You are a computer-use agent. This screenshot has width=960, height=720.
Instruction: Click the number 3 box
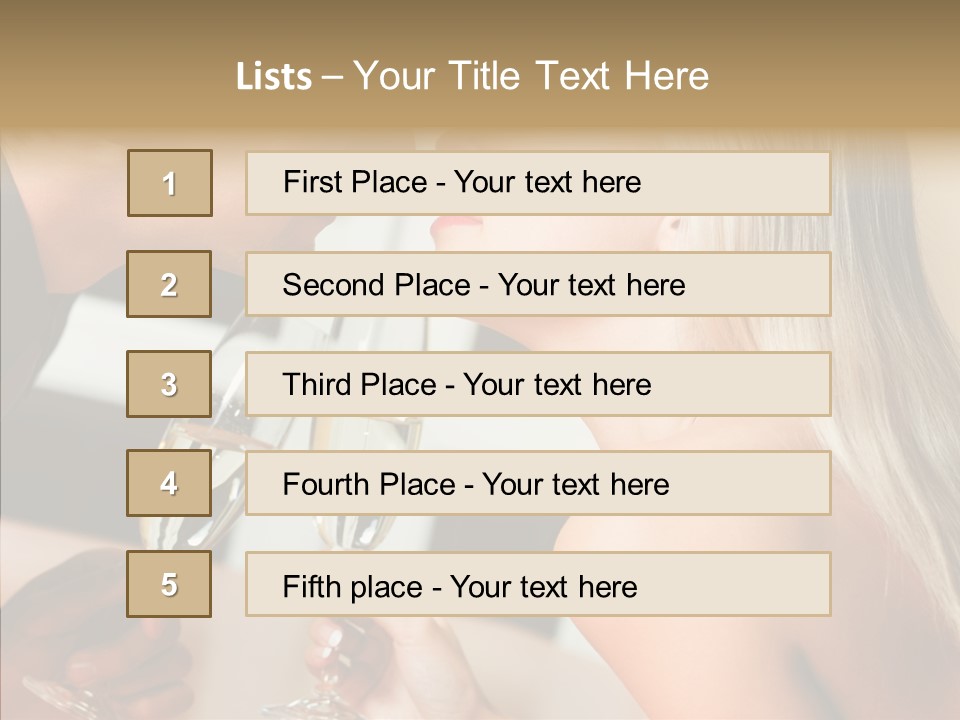(169, 384)
